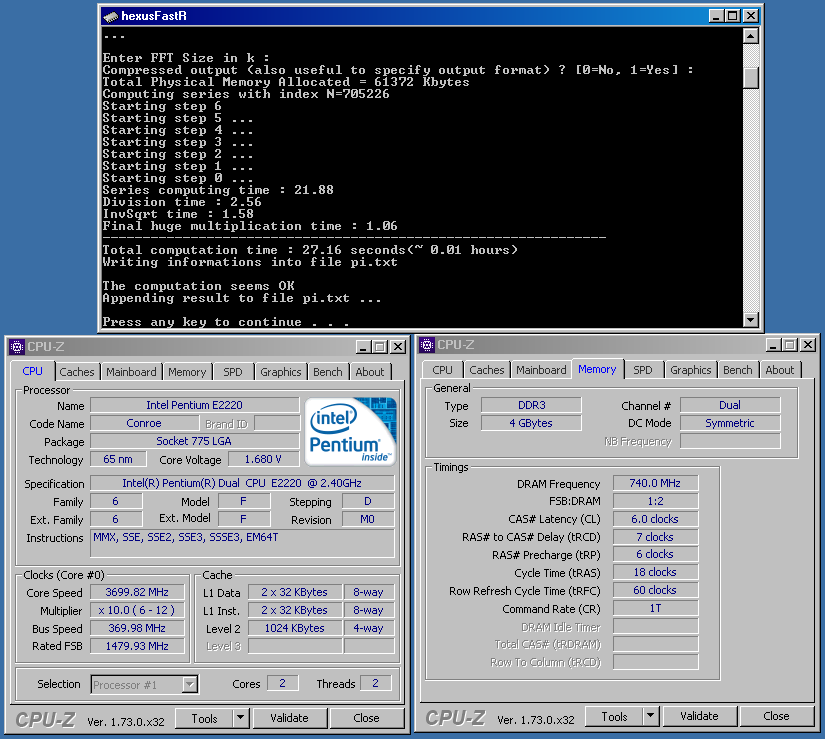Viewport: 825px width, 739px height.
Task: Click Tools button in left CPU-Z
Action: [204, 718]
